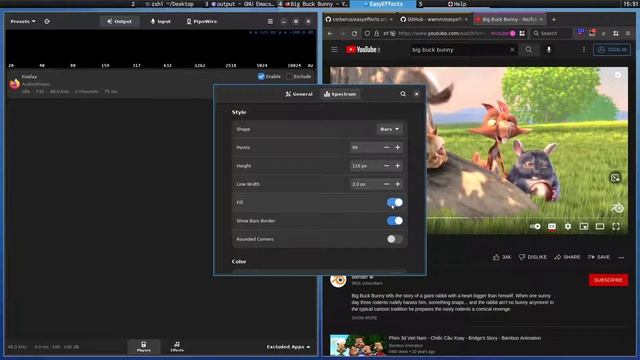Open YouTube settings three-dots menu
Viewport: 640px width, 360px height.
(584, 50)
